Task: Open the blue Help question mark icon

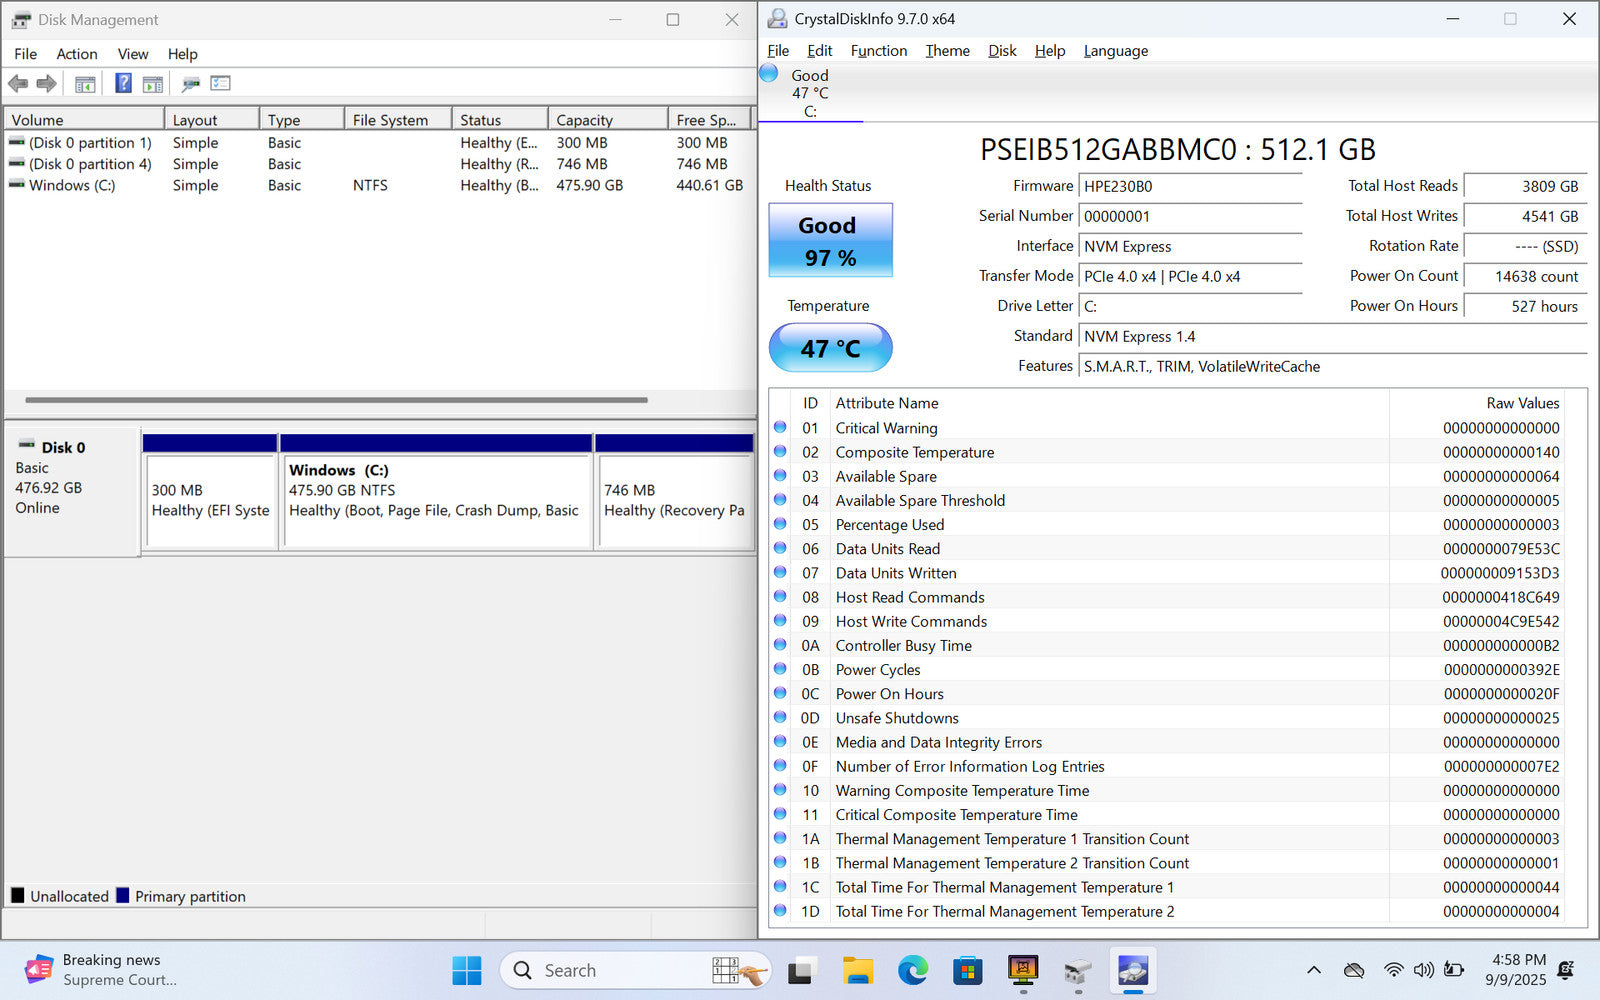Action: pyautogui.click(x=123, y=84)
